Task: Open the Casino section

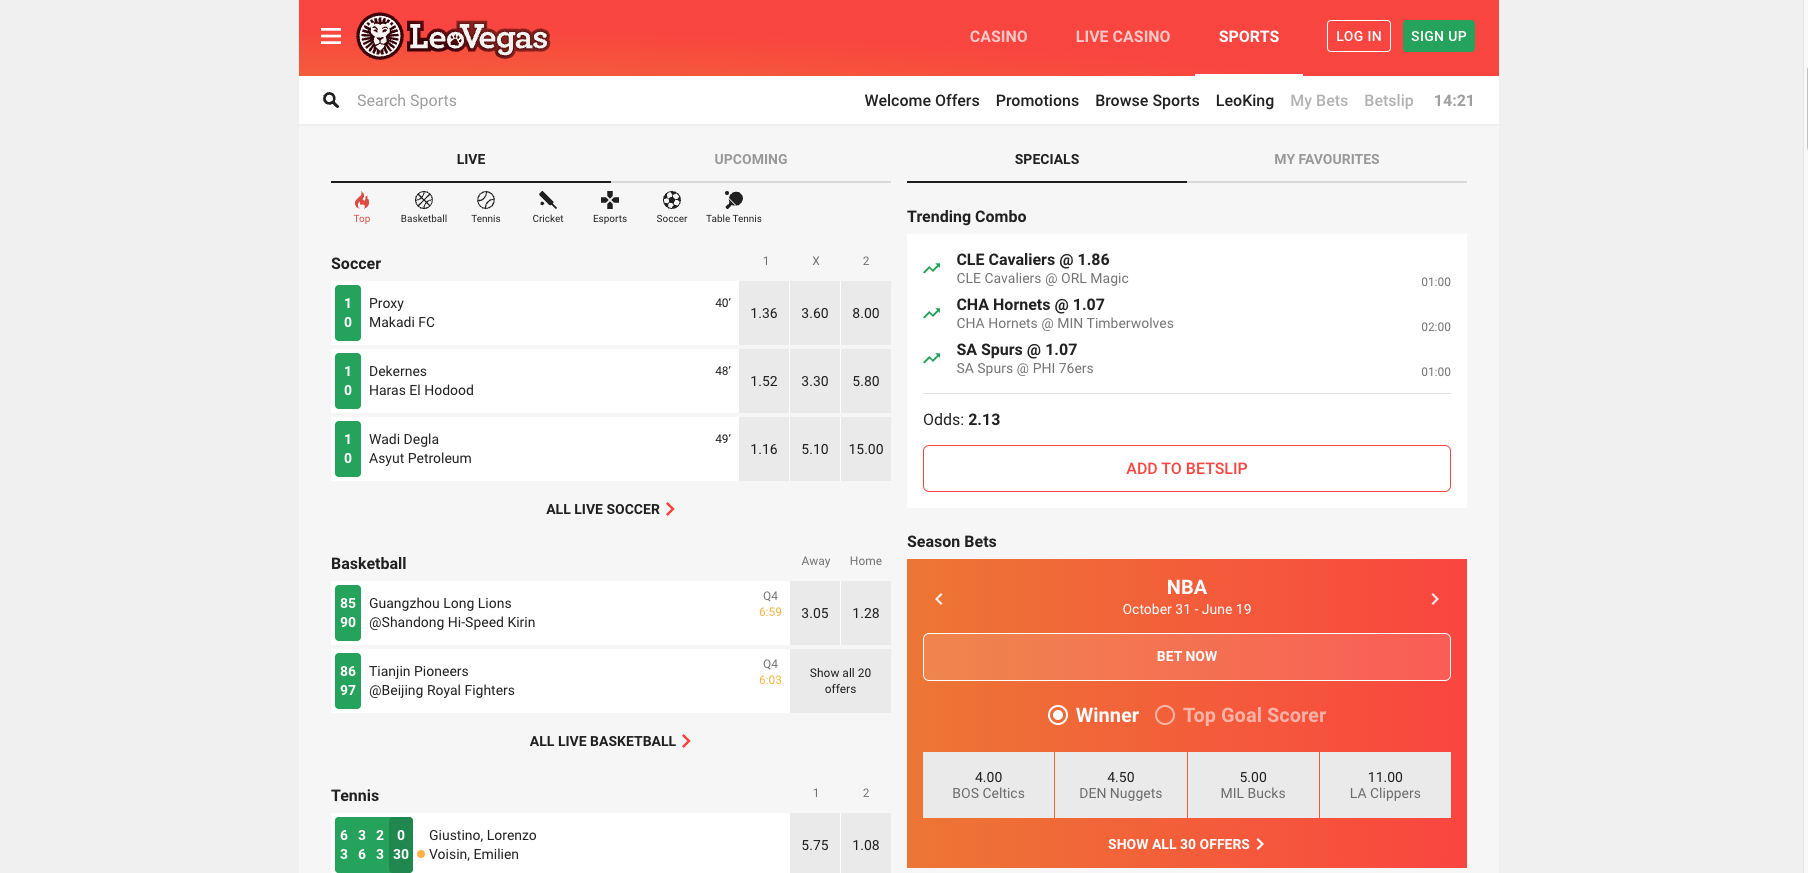Action: 999,37
